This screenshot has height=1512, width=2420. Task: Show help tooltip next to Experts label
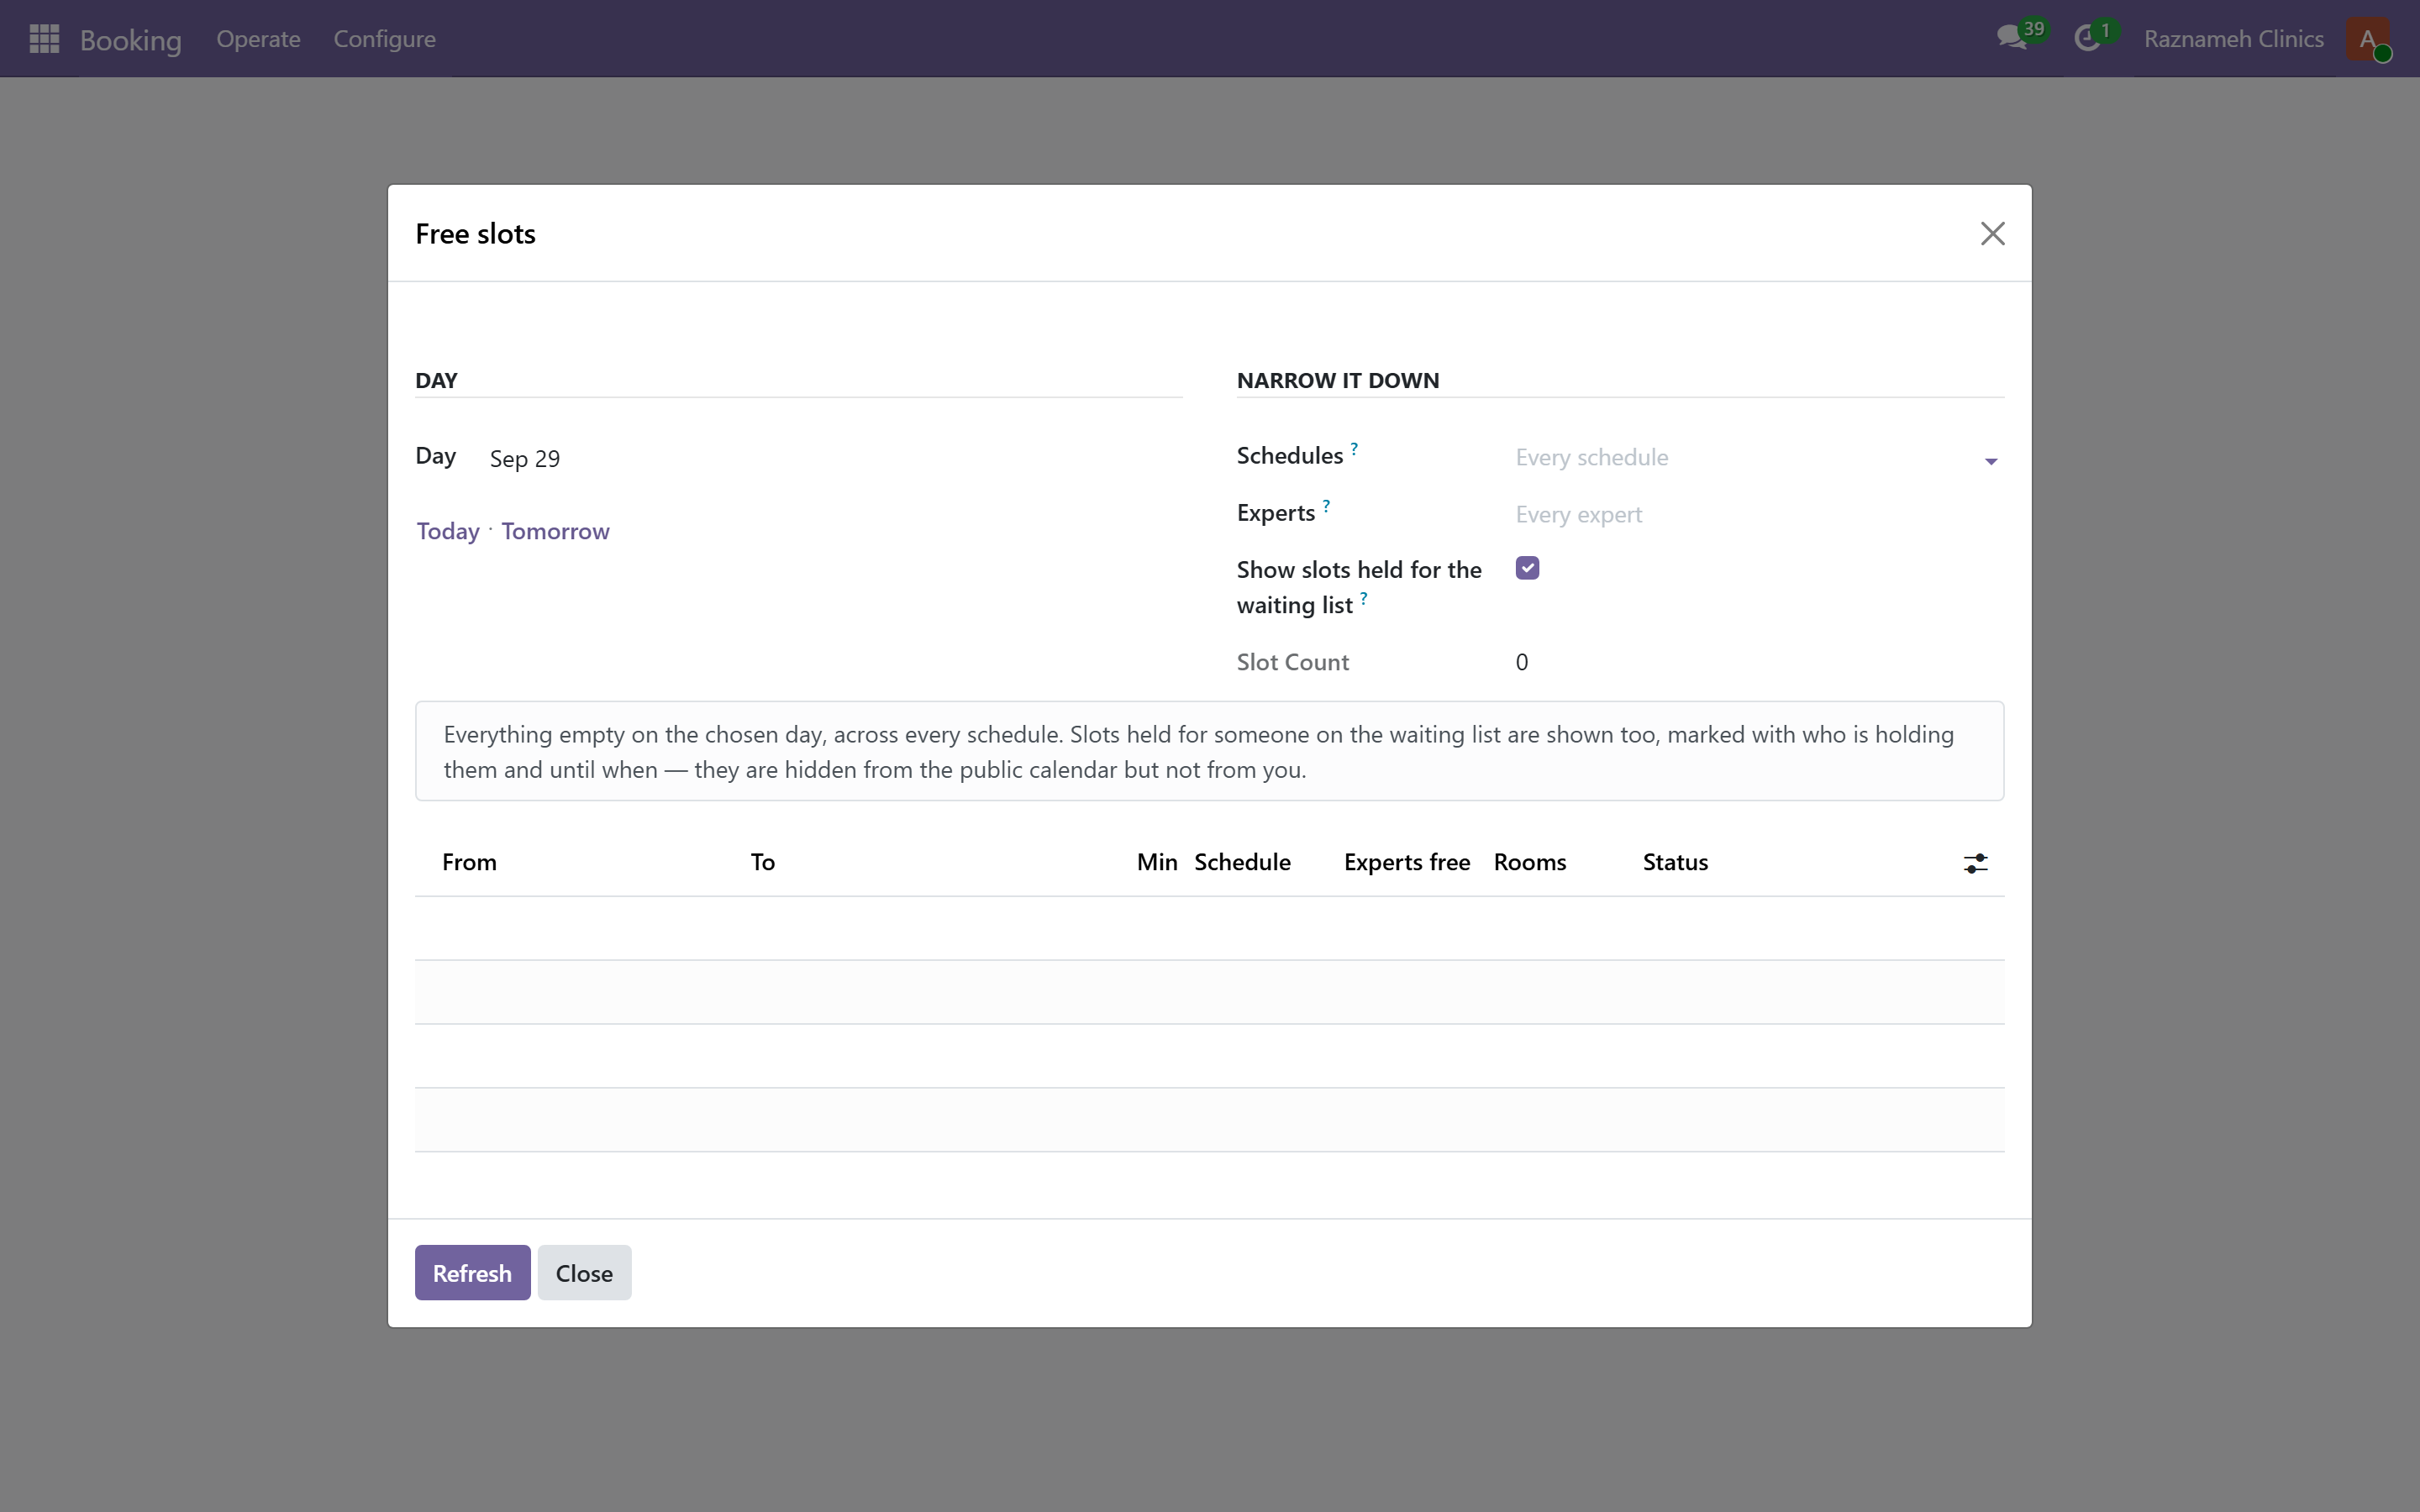coord(1326,506)
